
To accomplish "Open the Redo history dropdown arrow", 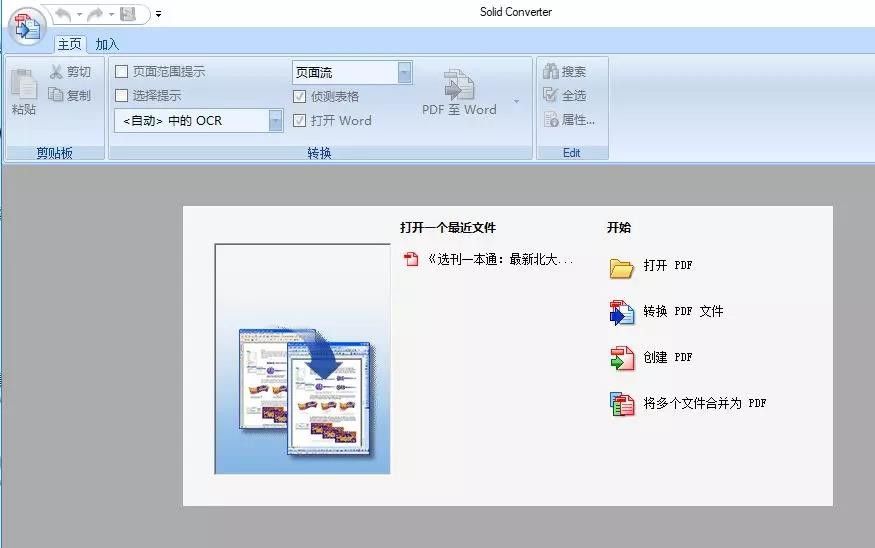I will click(112, 15).
